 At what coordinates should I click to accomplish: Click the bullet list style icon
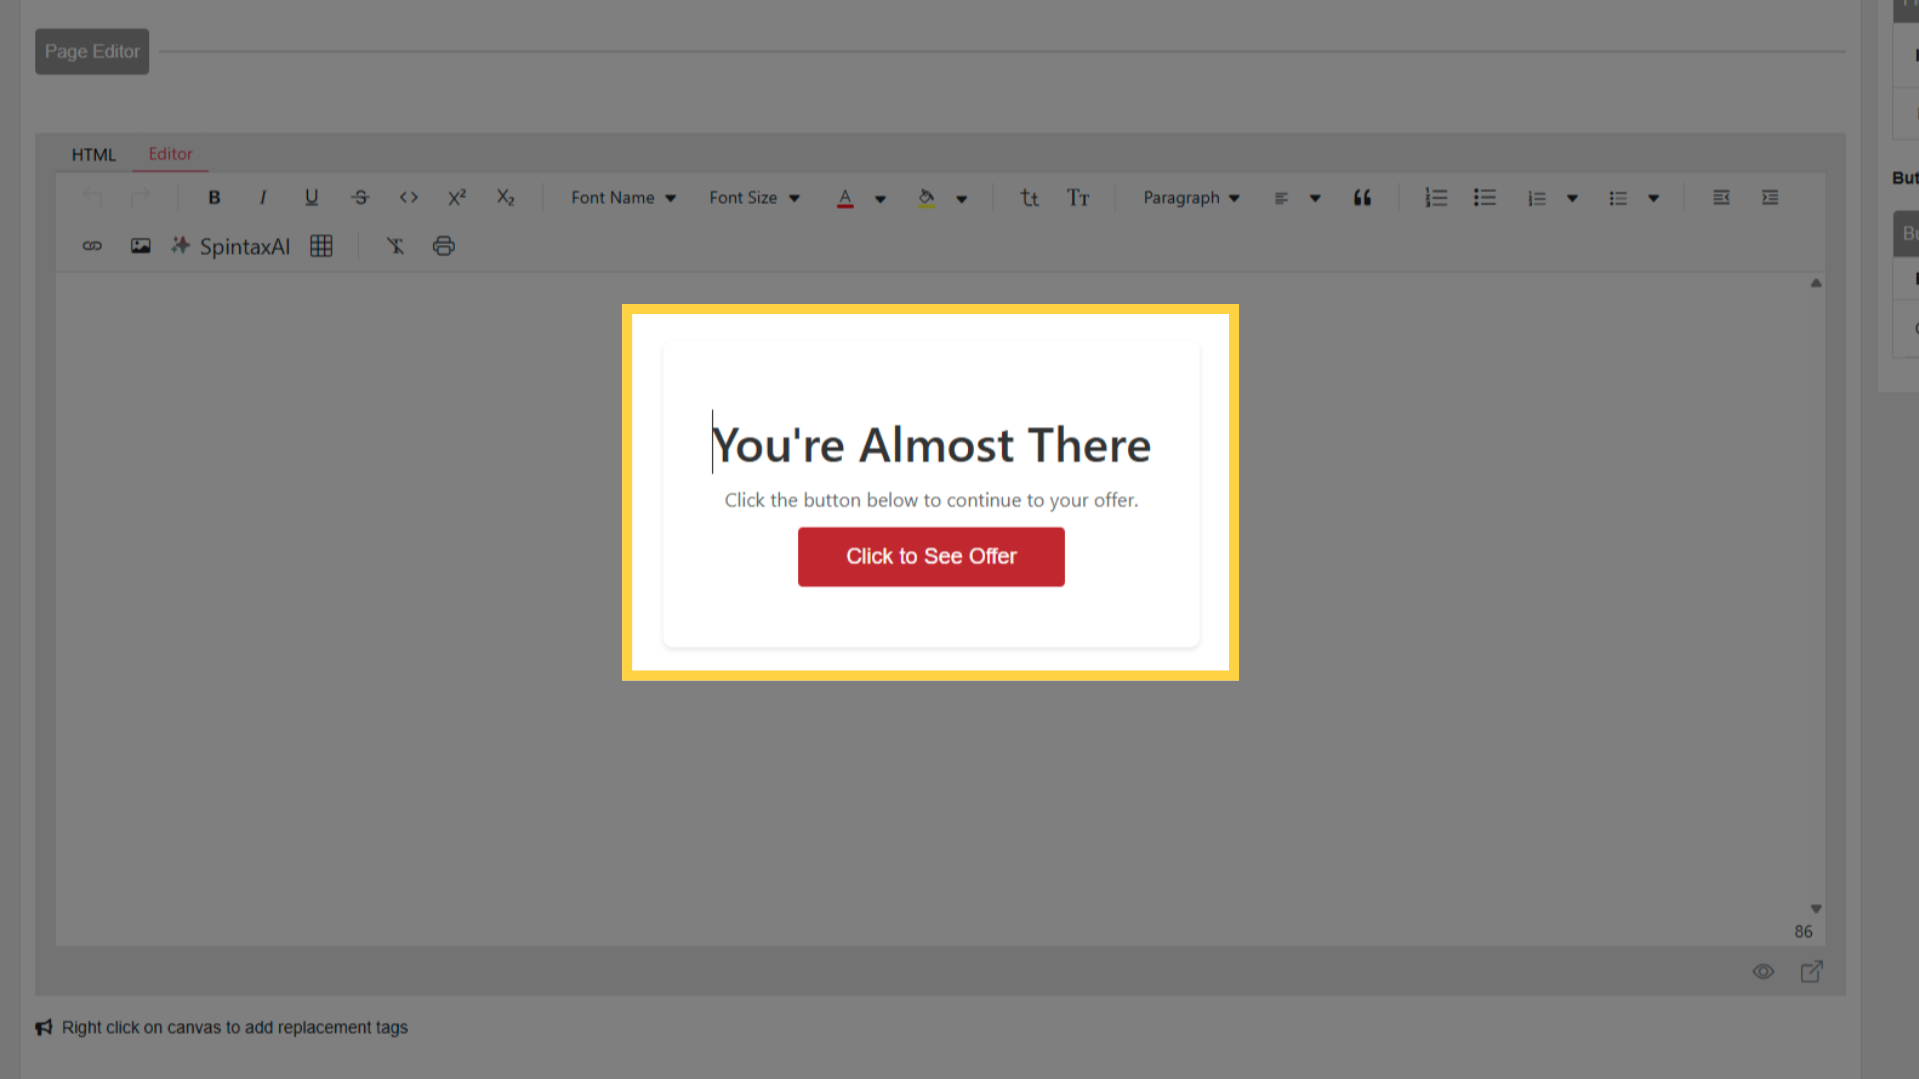(1618, 198)
